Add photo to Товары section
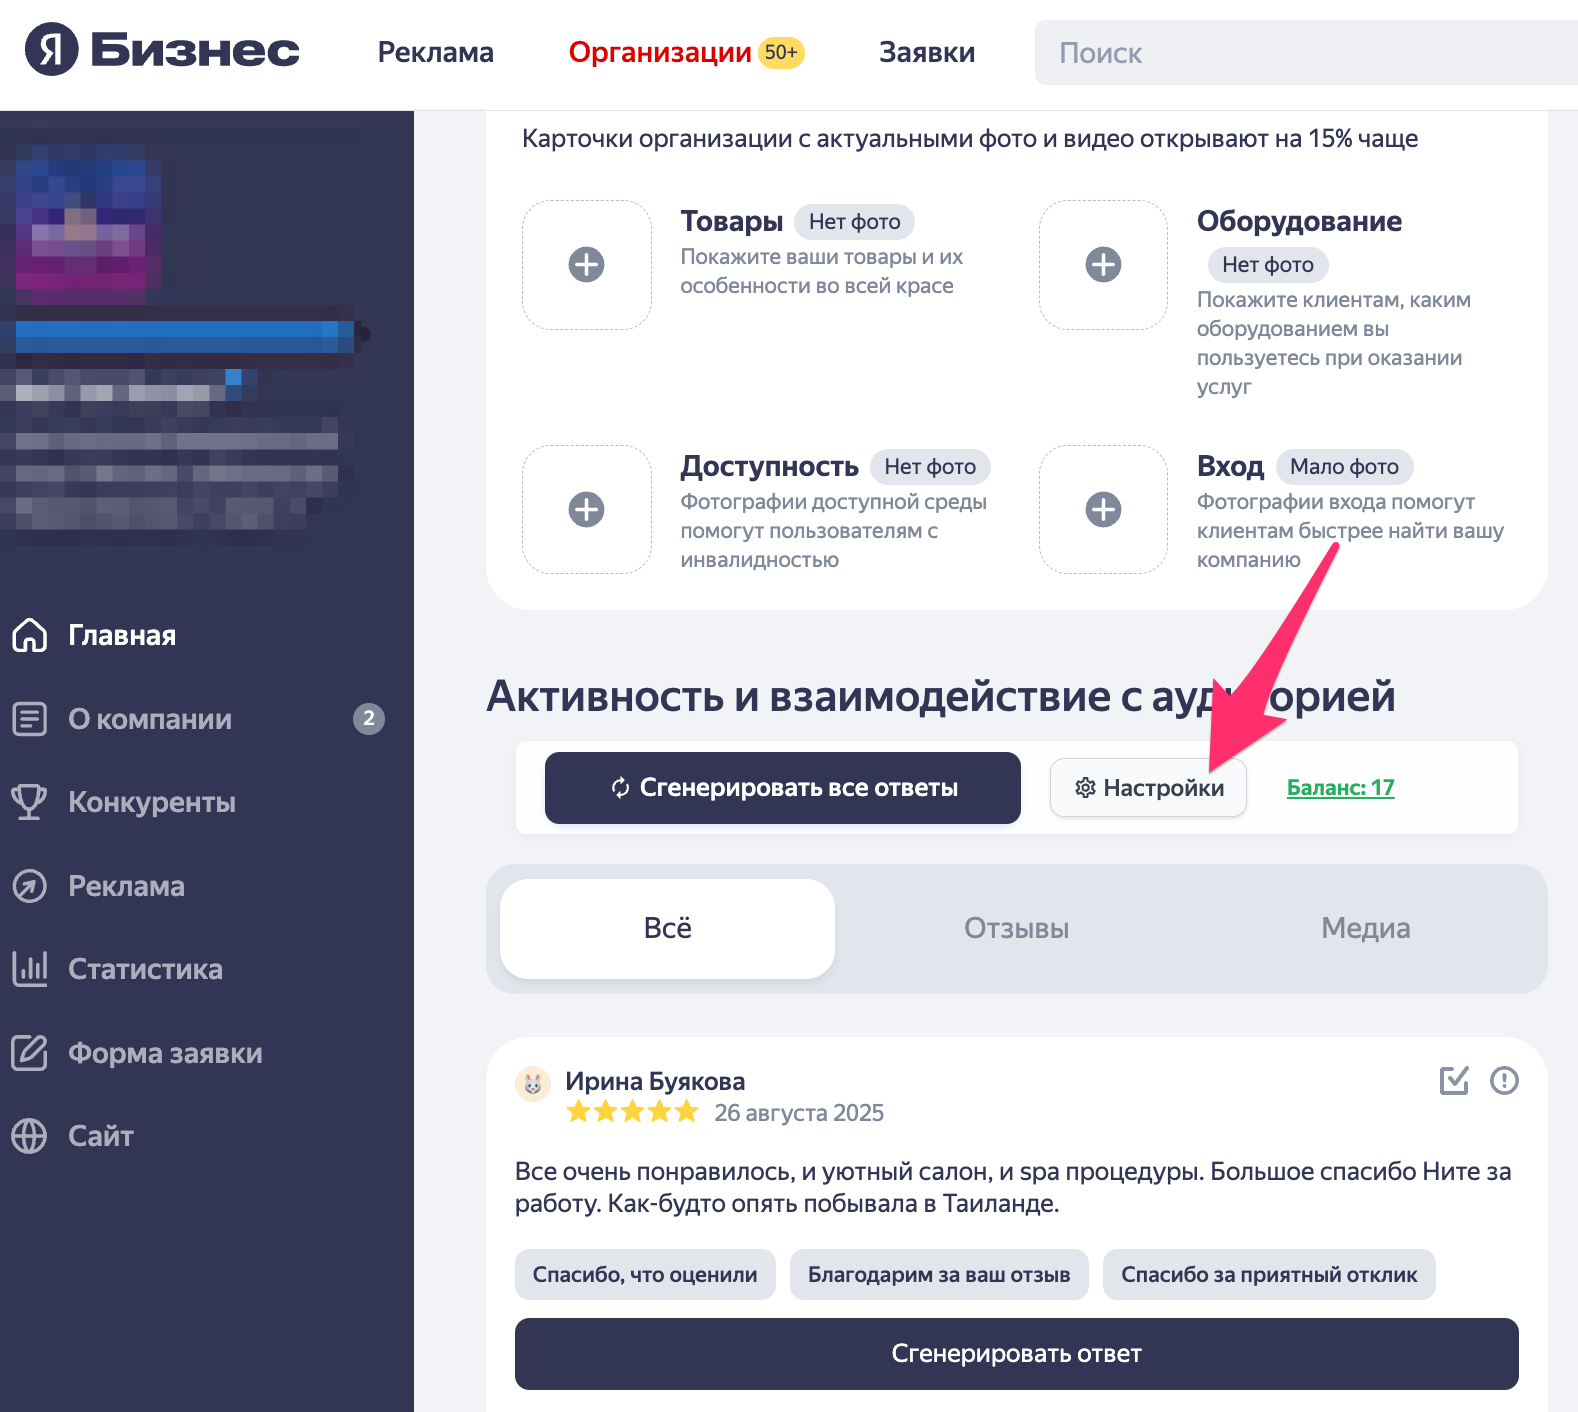The height and width of the screenshot is (1412, 1578). [587, 265]
